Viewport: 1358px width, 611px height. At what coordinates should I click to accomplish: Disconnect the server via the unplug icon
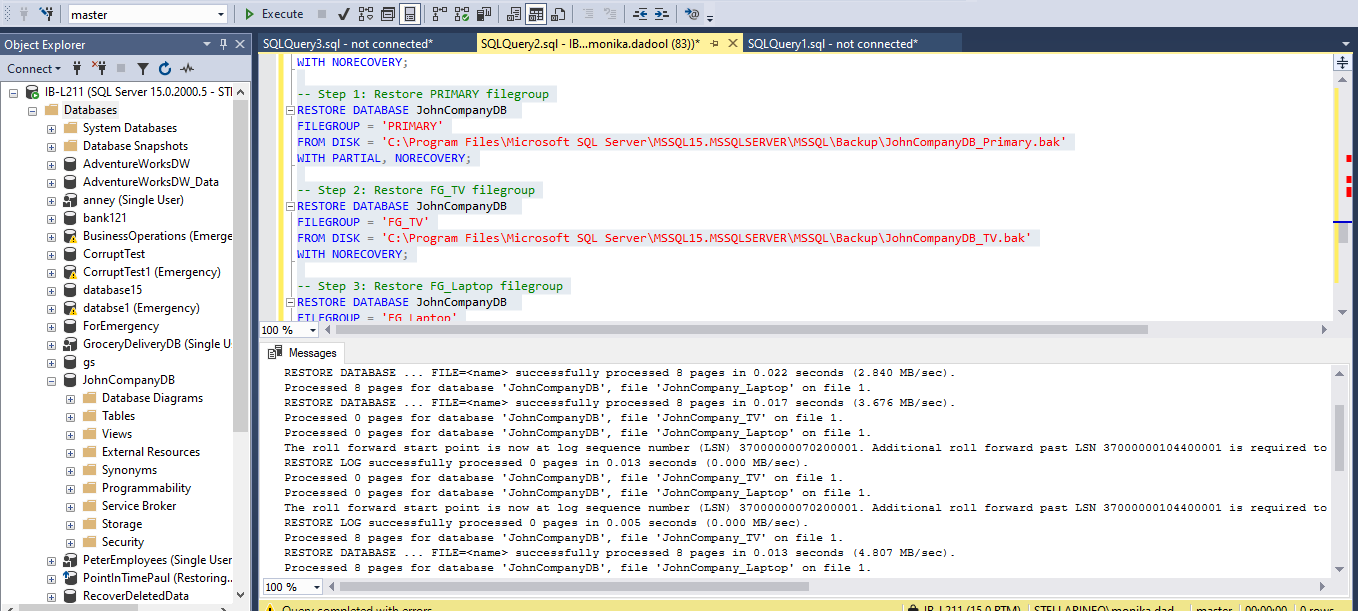click(x=100, y=68)
